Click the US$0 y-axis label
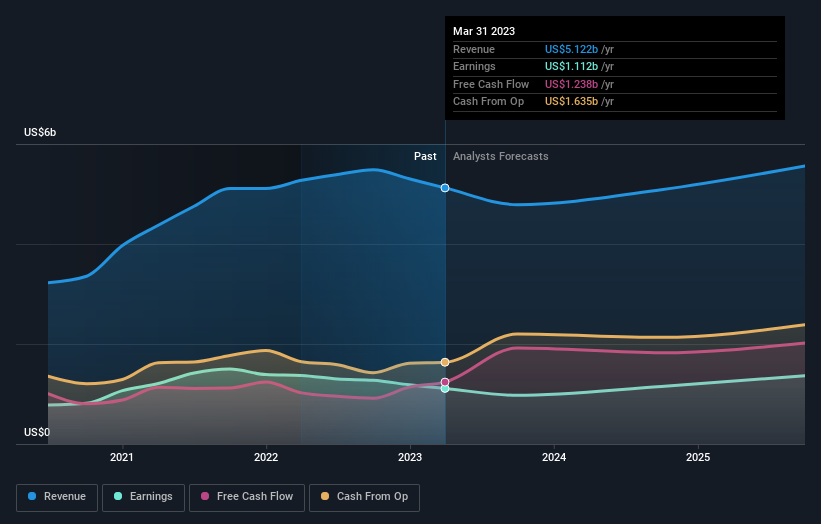Viewport: 821px width, 524px height. tap(37, 432)
